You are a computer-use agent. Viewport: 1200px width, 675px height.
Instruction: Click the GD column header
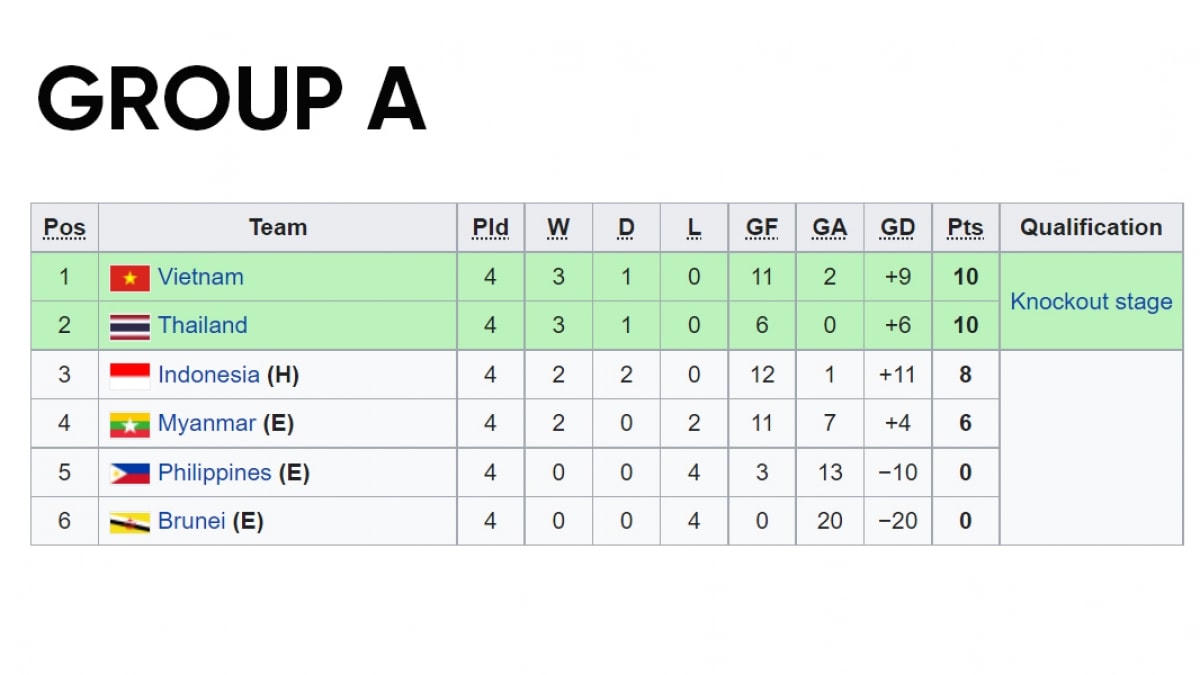pyautogui.click(x=897, y=228)
